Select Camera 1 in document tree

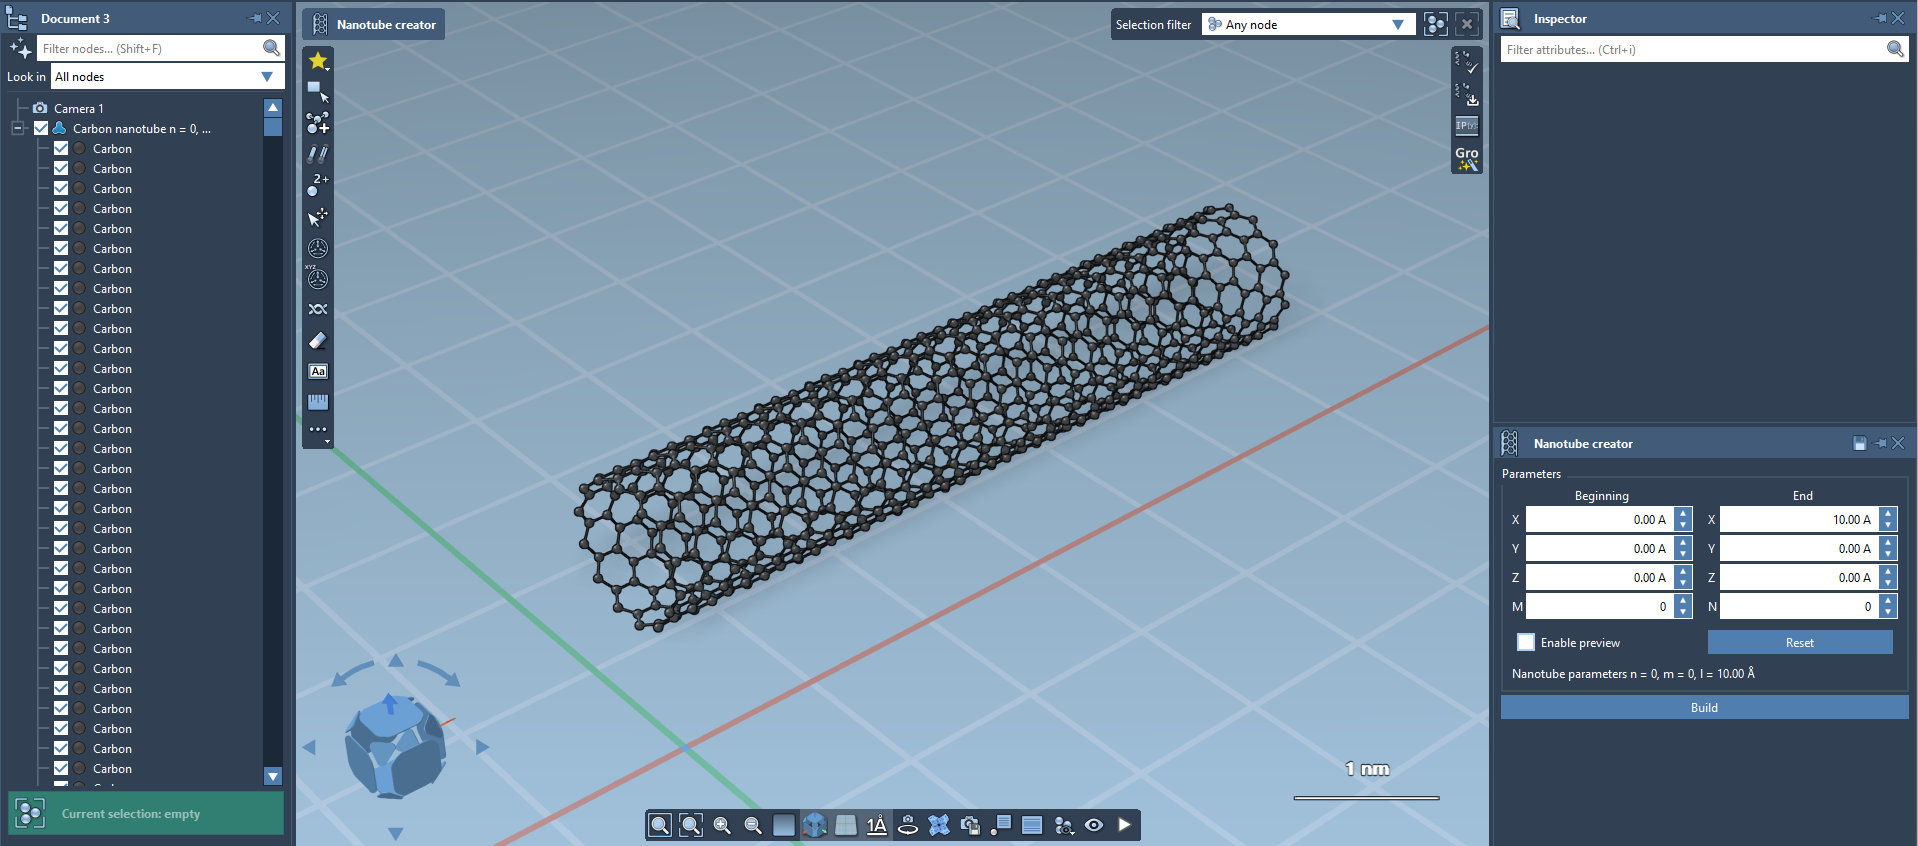[78, 108]
